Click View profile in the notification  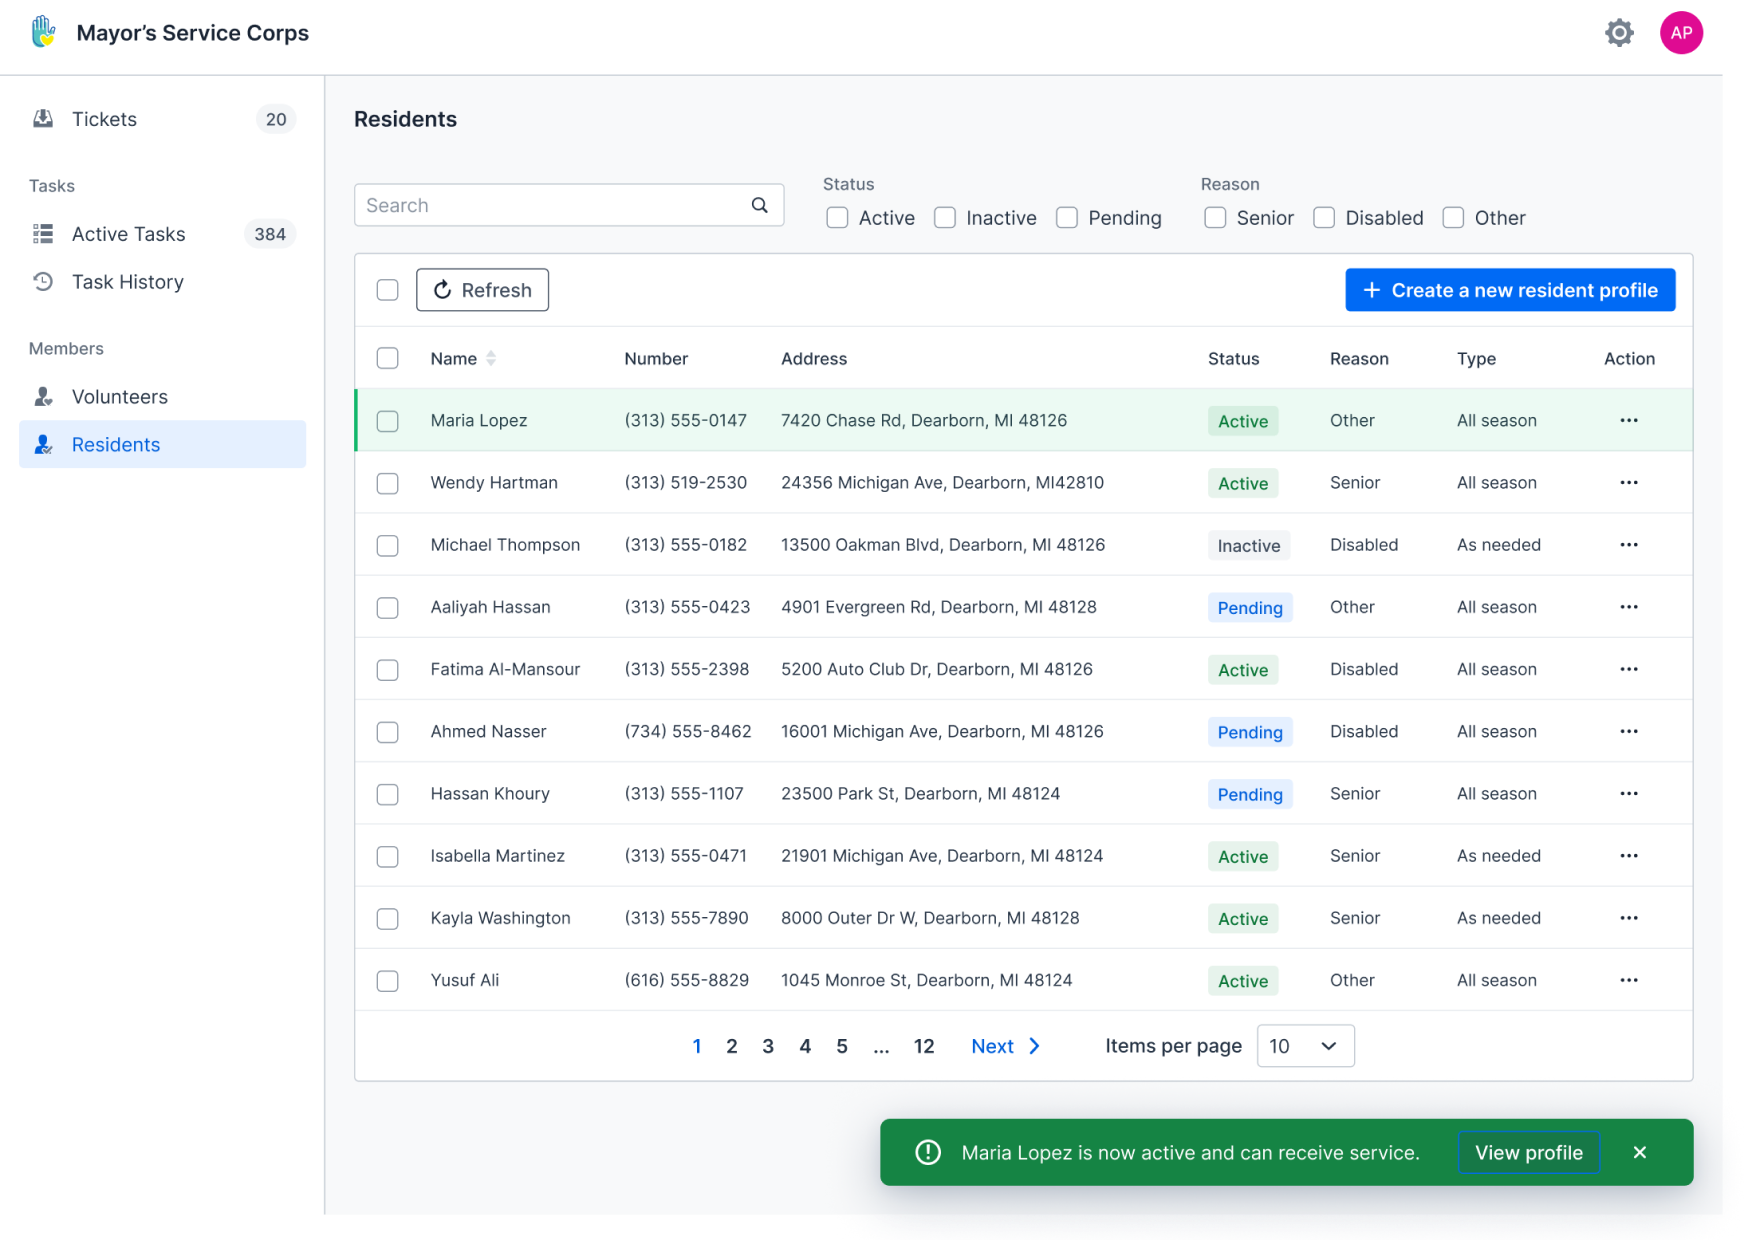pos(1529,1152)
